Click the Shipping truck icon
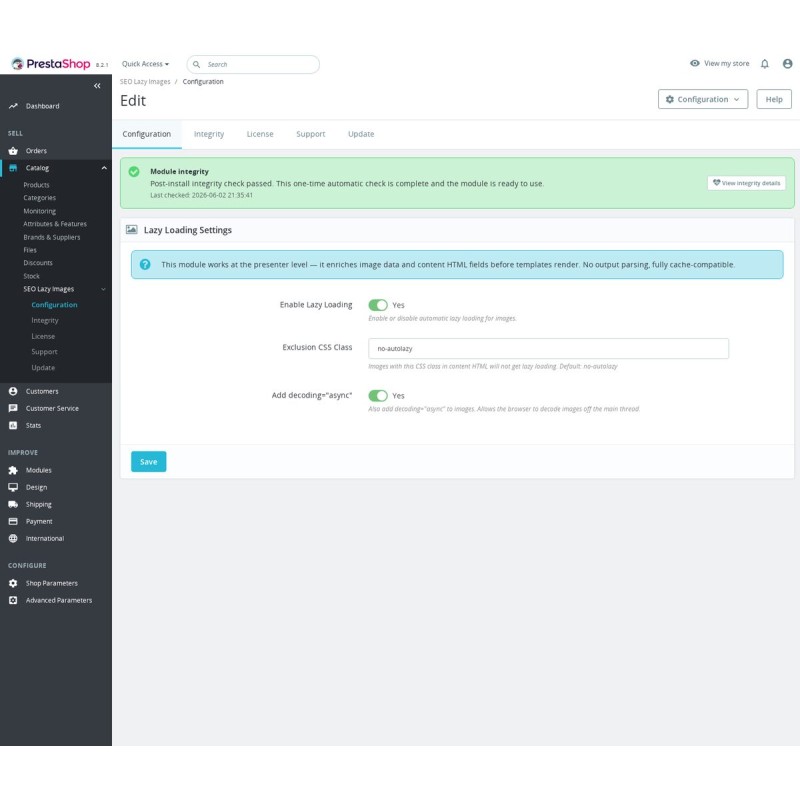The image size is (800, 800). 13,505
